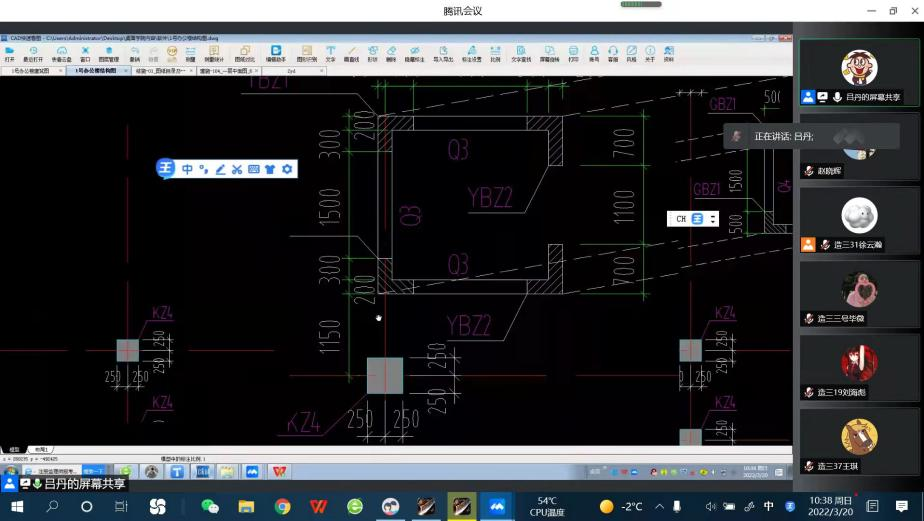Click 图形识别 shape recognition tool
The image size is (924, 521).
(306, 54)
